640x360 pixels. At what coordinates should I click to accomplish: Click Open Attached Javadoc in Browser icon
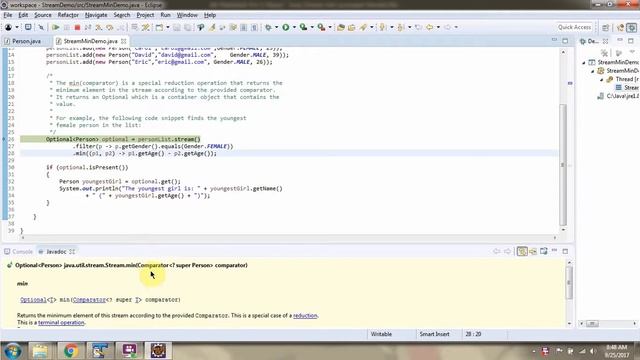[544, 251]
